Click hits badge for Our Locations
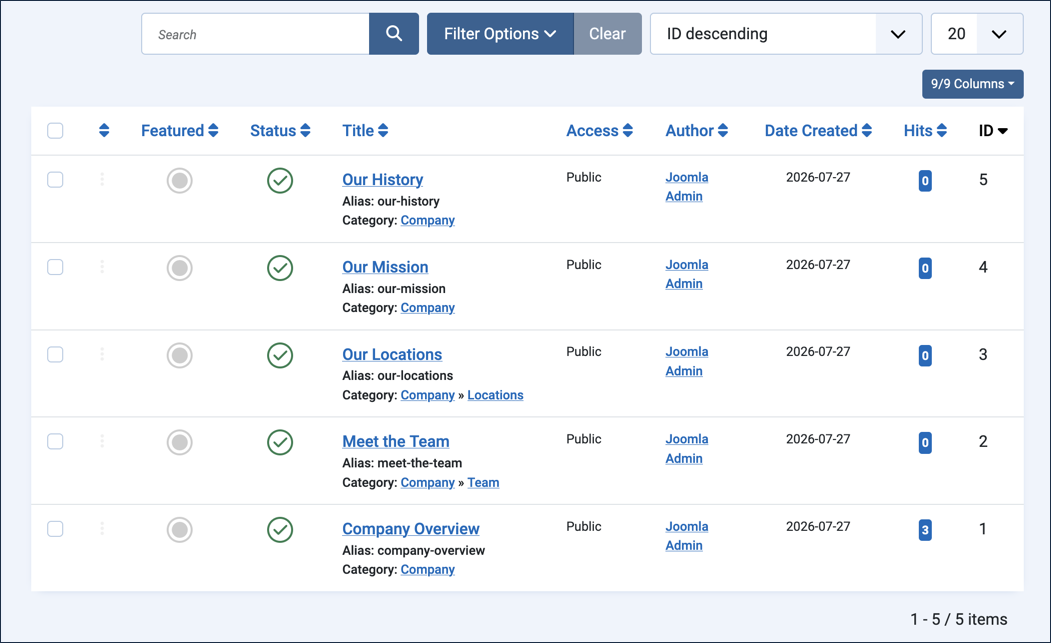This screenshot has width=1051, height=643. 925,355
